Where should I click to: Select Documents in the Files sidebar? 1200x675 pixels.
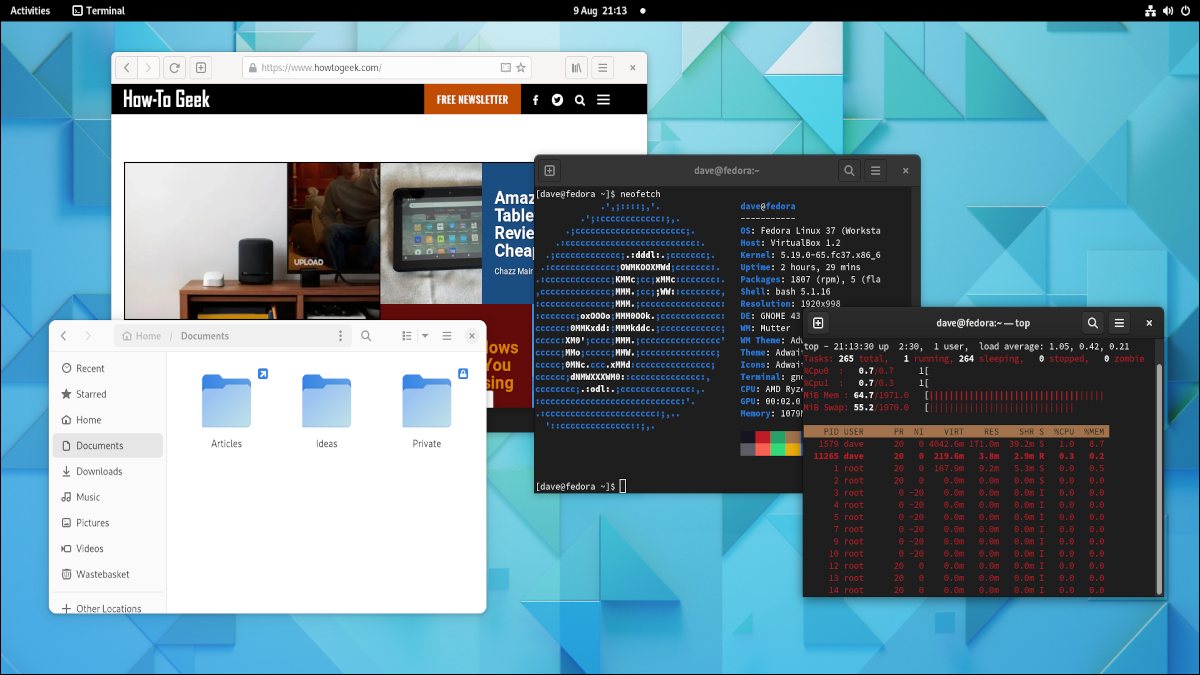(x=108, y=445)
